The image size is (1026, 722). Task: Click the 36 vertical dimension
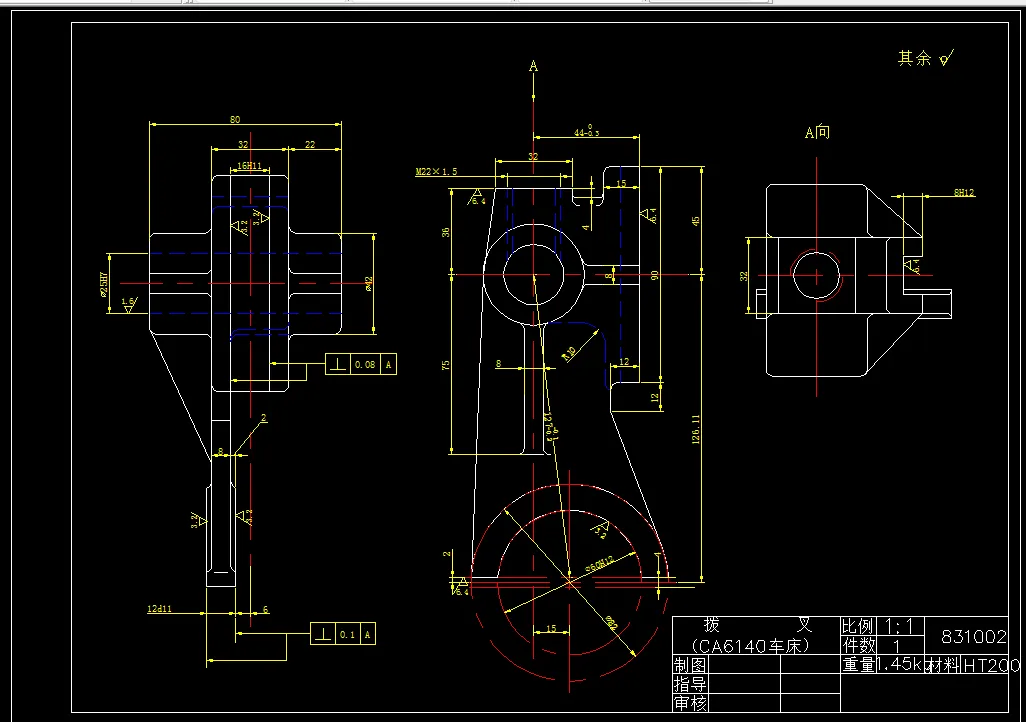(x=446, y=232)
